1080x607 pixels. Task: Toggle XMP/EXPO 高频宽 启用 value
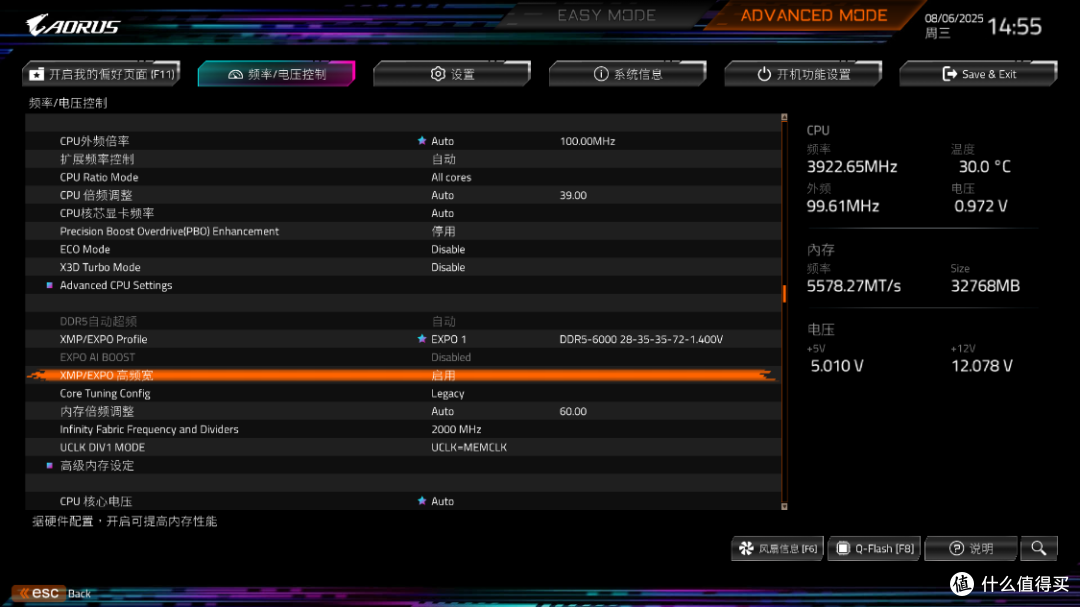click(444, 375)
